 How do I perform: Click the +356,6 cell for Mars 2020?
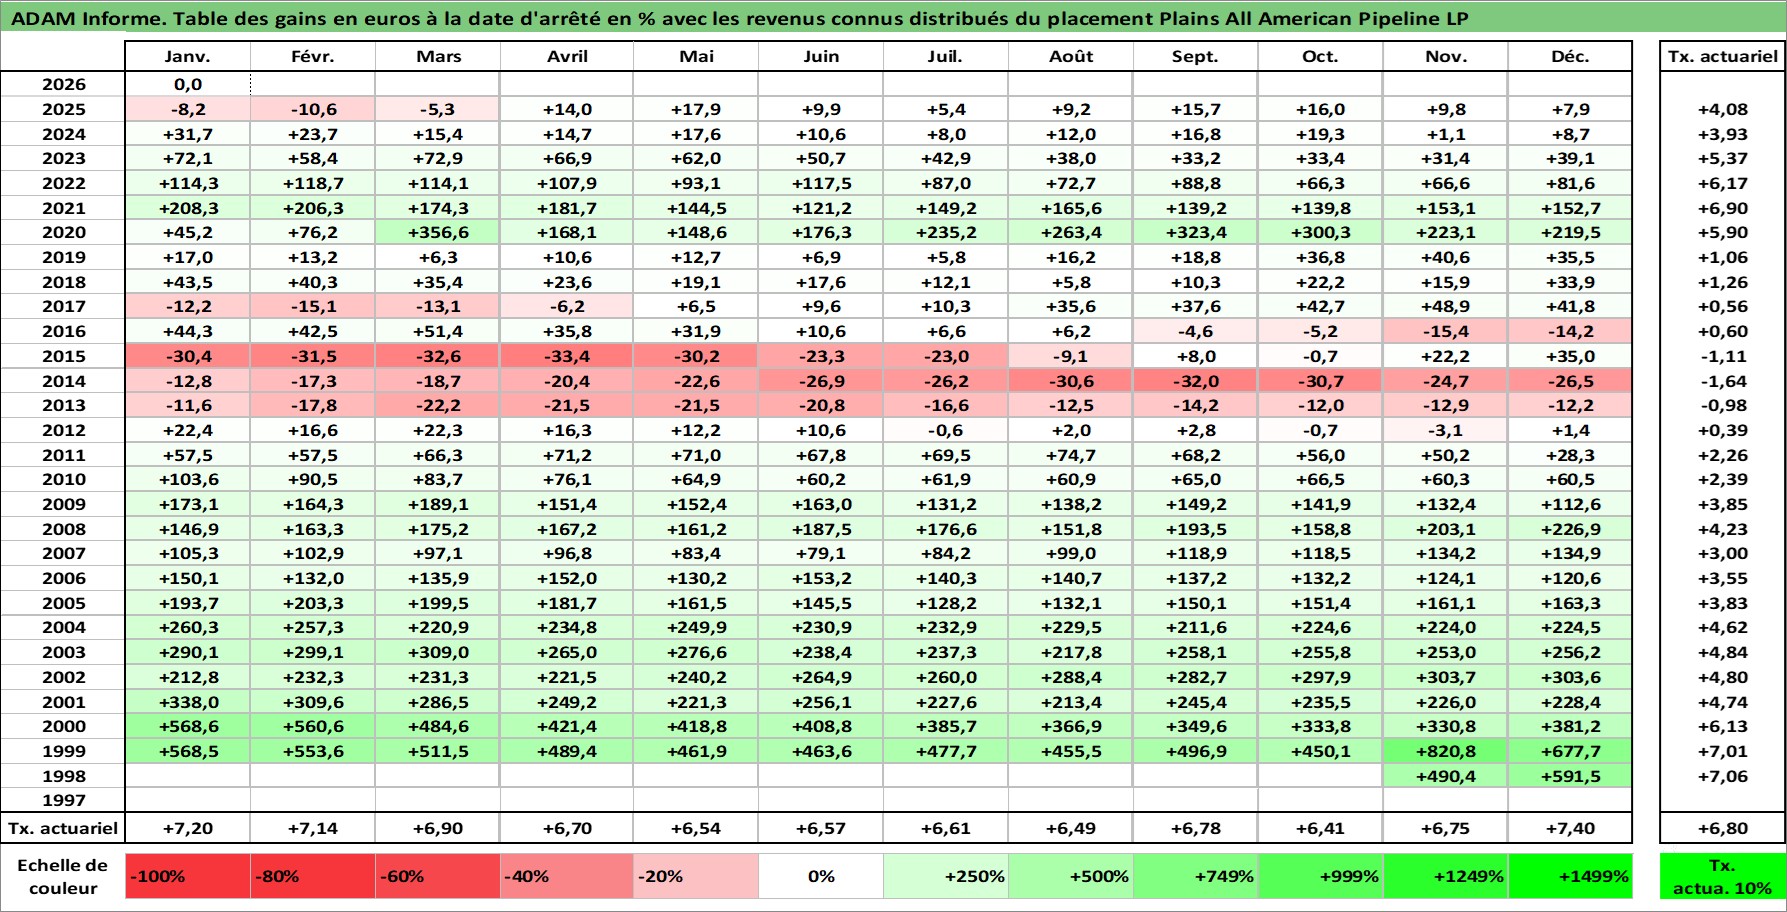(x=438, y=232)
